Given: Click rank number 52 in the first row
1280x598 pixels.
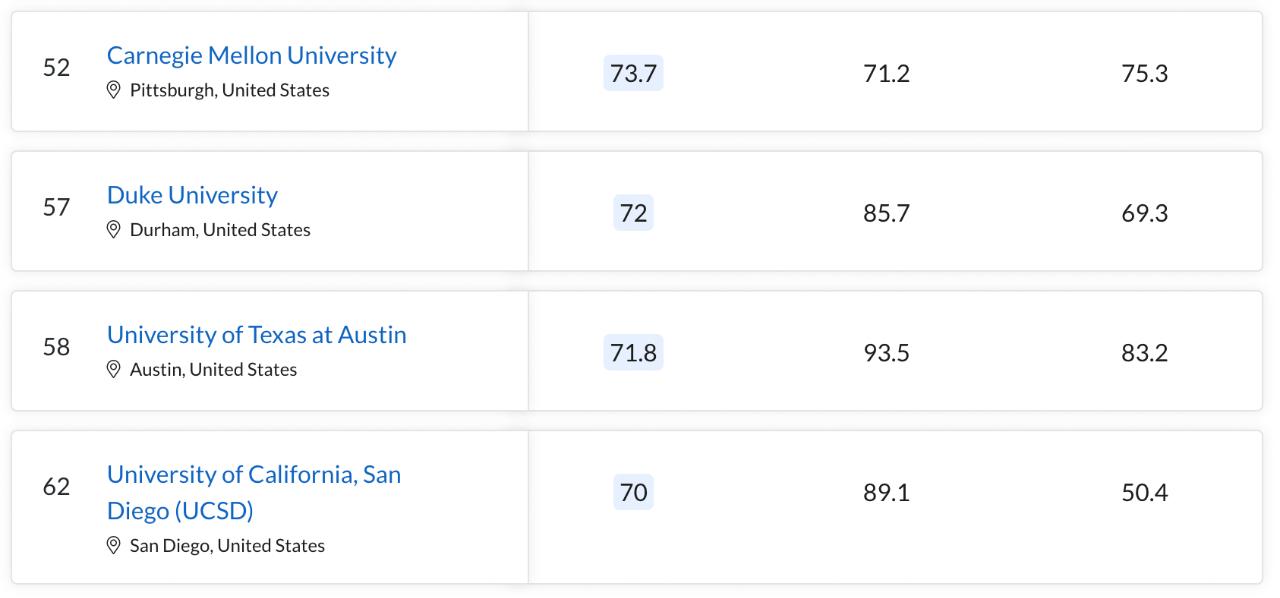Looking at the screenshot, I should click(x=56, y=67).
